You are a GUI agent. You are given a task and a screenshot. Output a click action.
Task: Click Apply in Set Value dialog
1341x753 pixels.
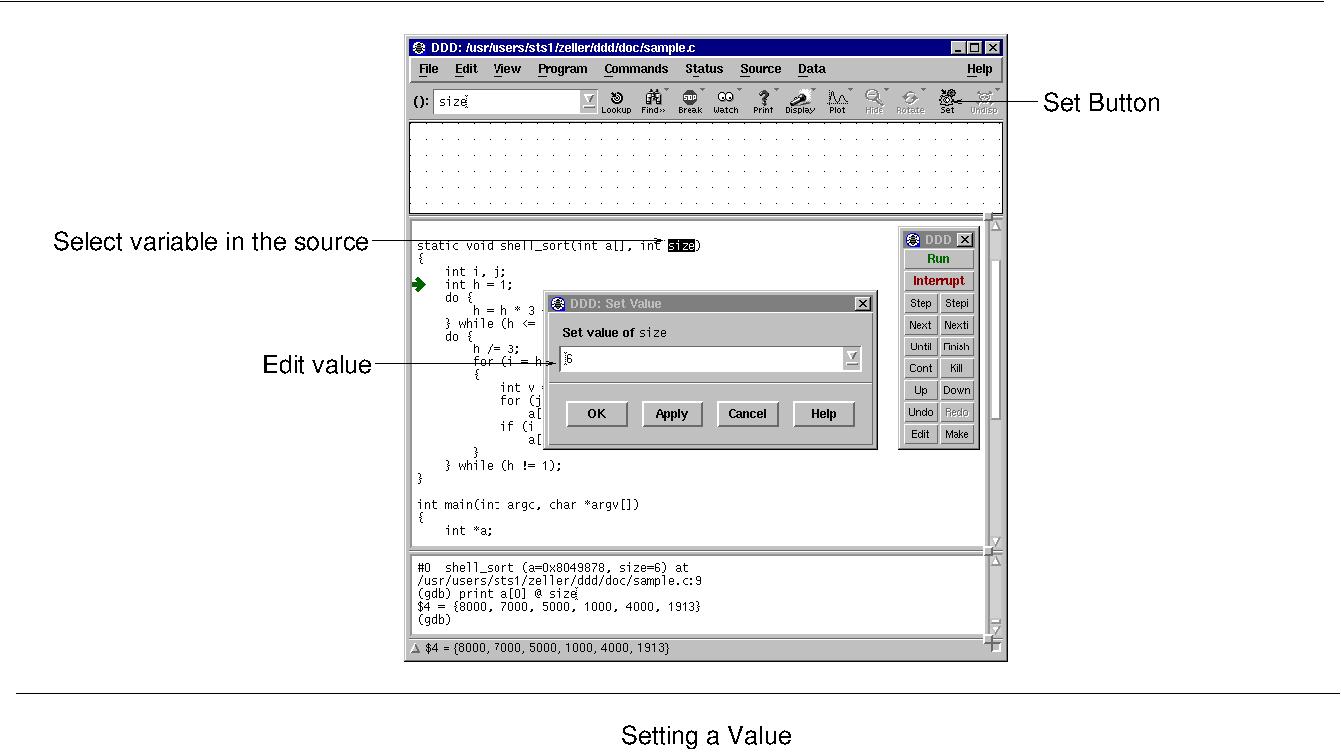point(672,414)
